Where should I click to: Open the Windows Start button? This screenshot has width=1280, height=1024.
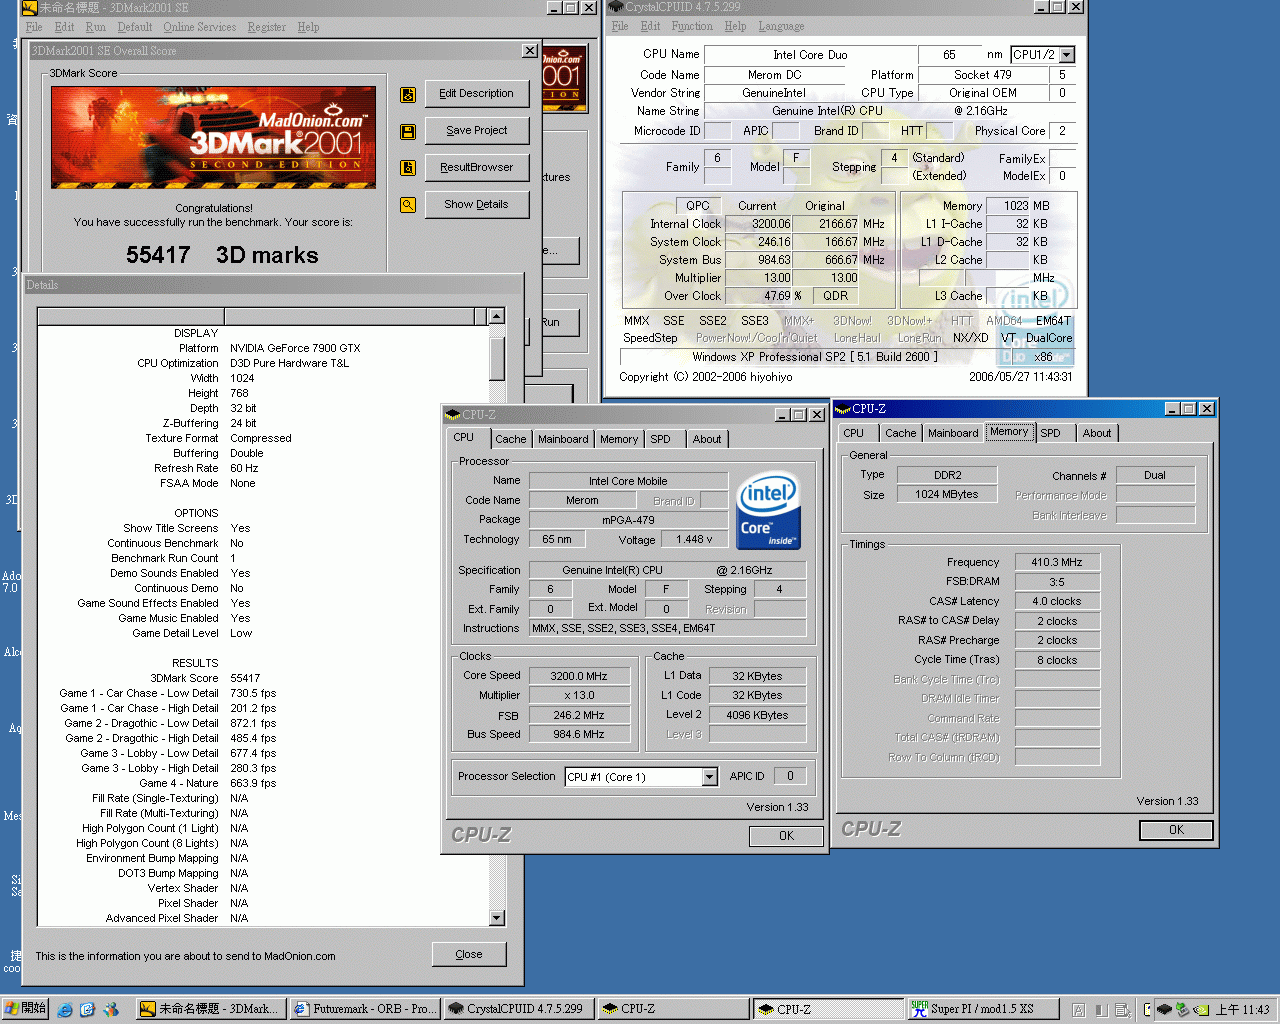click(x=25, y=1009)
